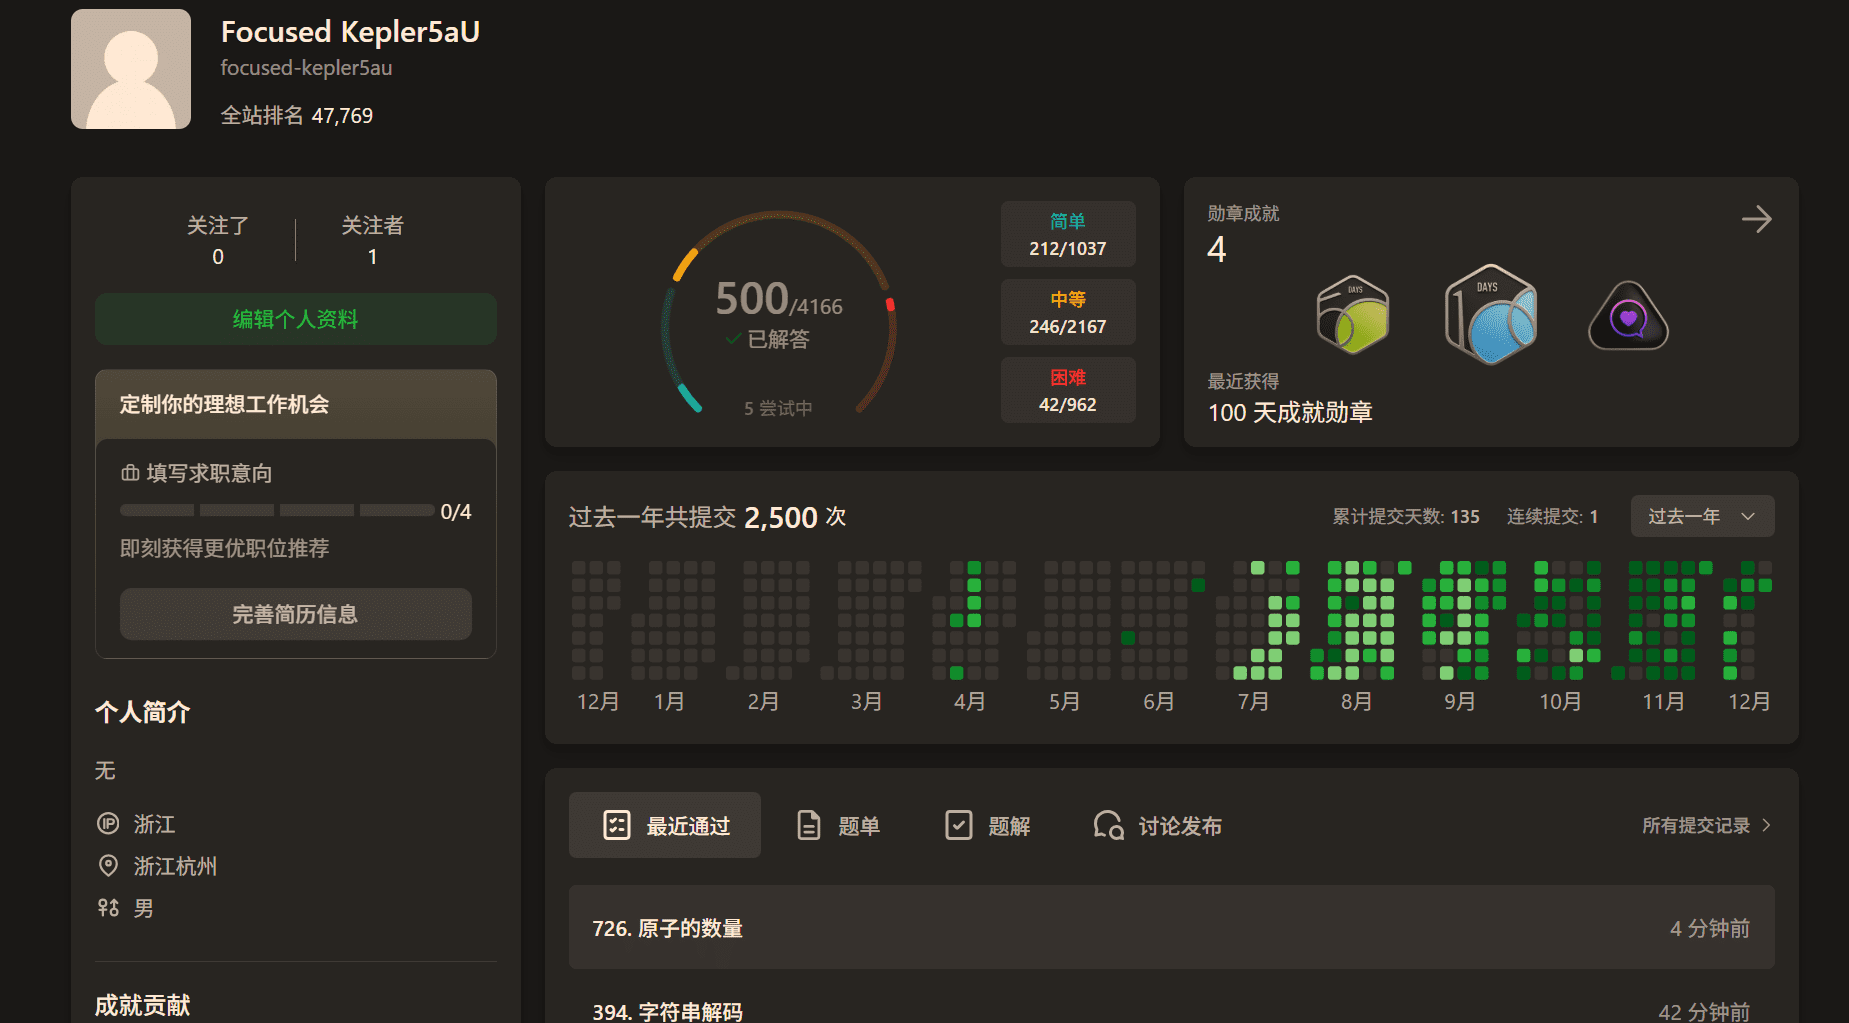
Task: Click the IP icon next to 浙江
Action: 108,824
